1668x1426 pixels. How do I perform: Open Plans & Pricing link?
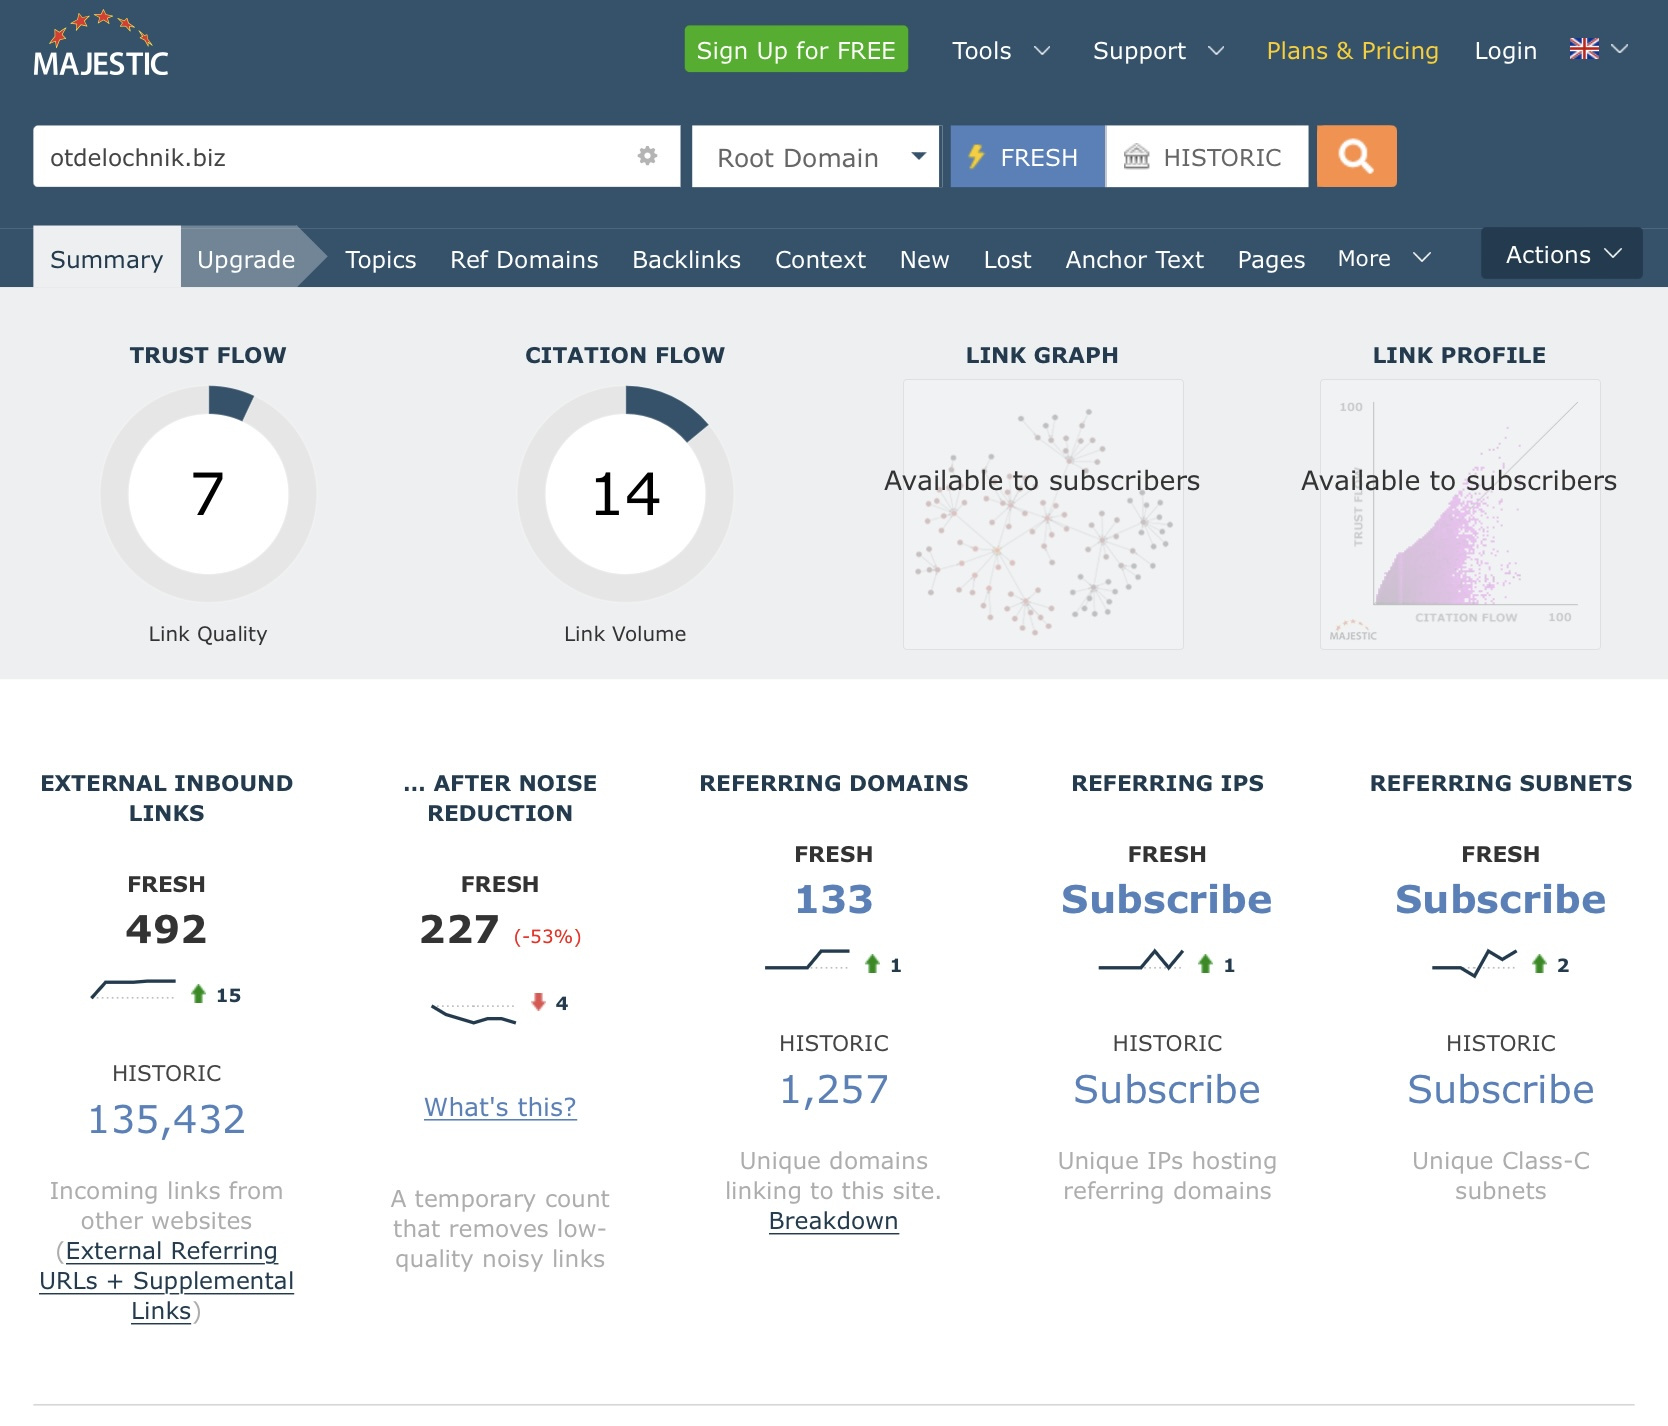(1352, 50)
